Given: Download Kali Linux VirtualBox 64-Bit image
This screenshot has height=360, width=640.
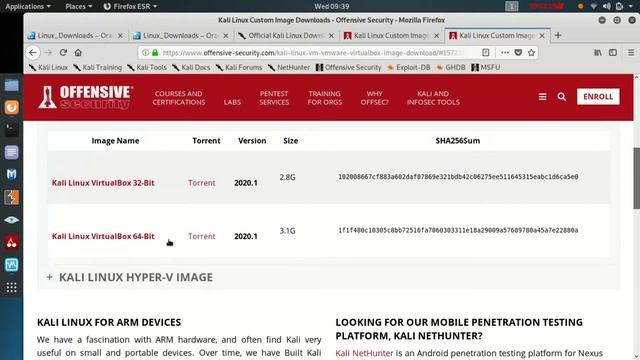Looking at the screenshot, I should [103, 236].
